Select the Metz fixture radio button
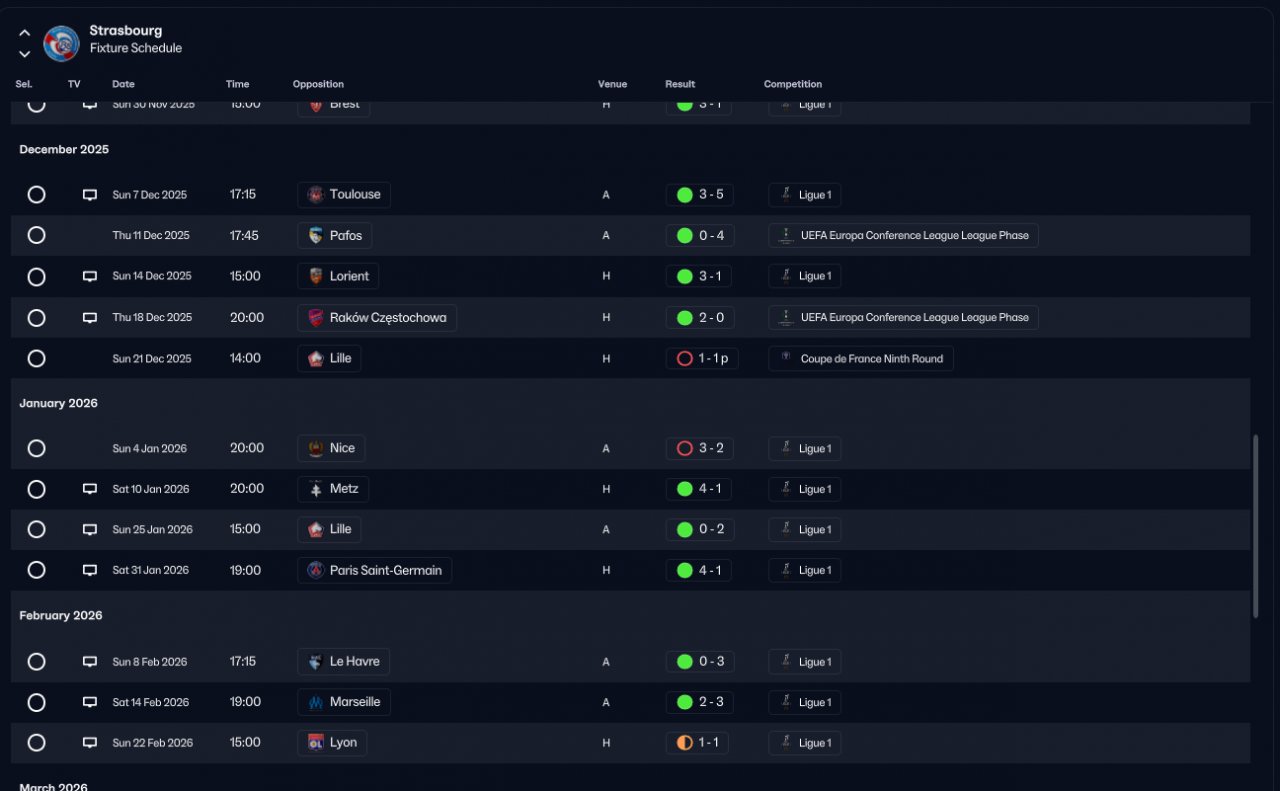 [37, 489]
